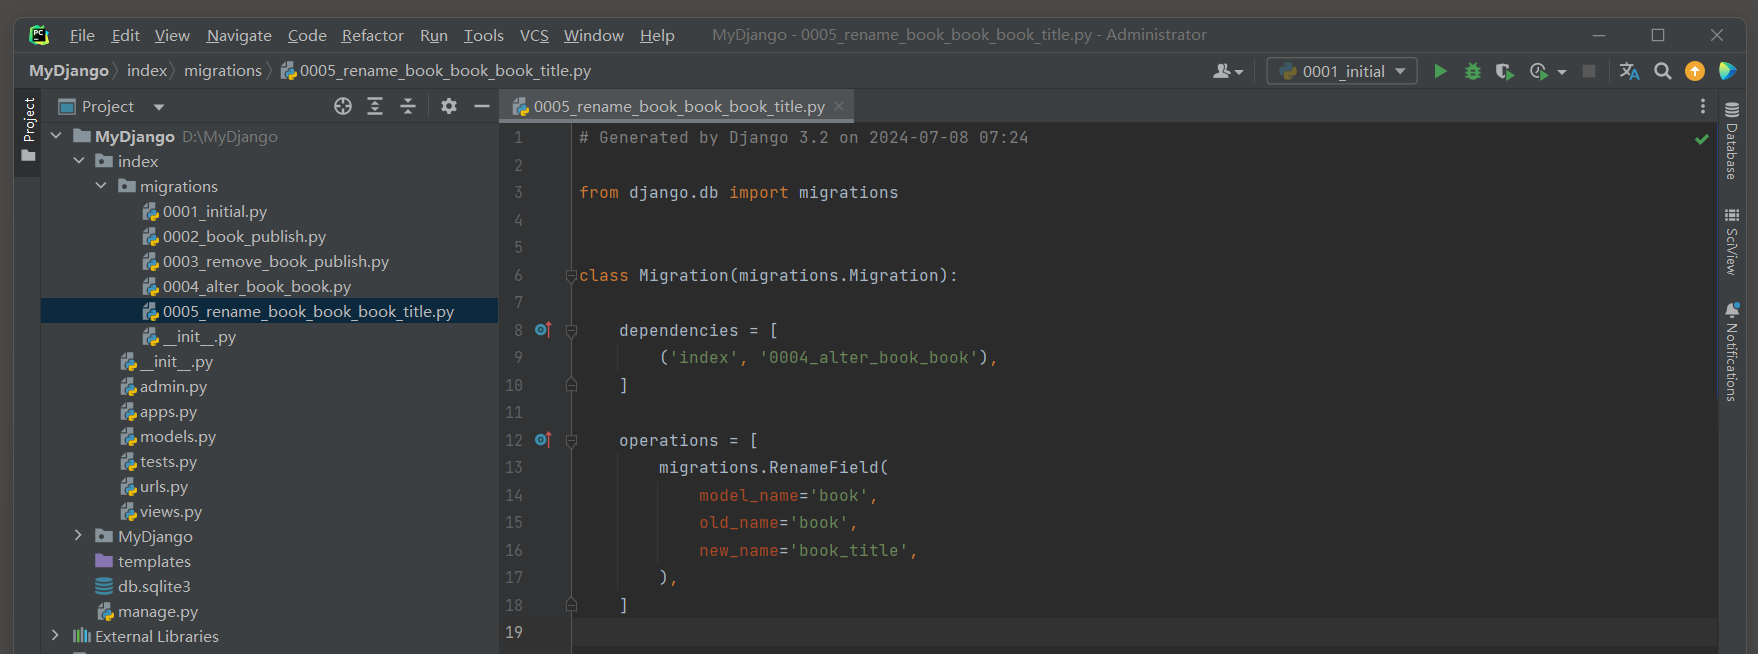Click Select Opened File target icon
This screenshot has width=1758, height=654.
point(343,106)
